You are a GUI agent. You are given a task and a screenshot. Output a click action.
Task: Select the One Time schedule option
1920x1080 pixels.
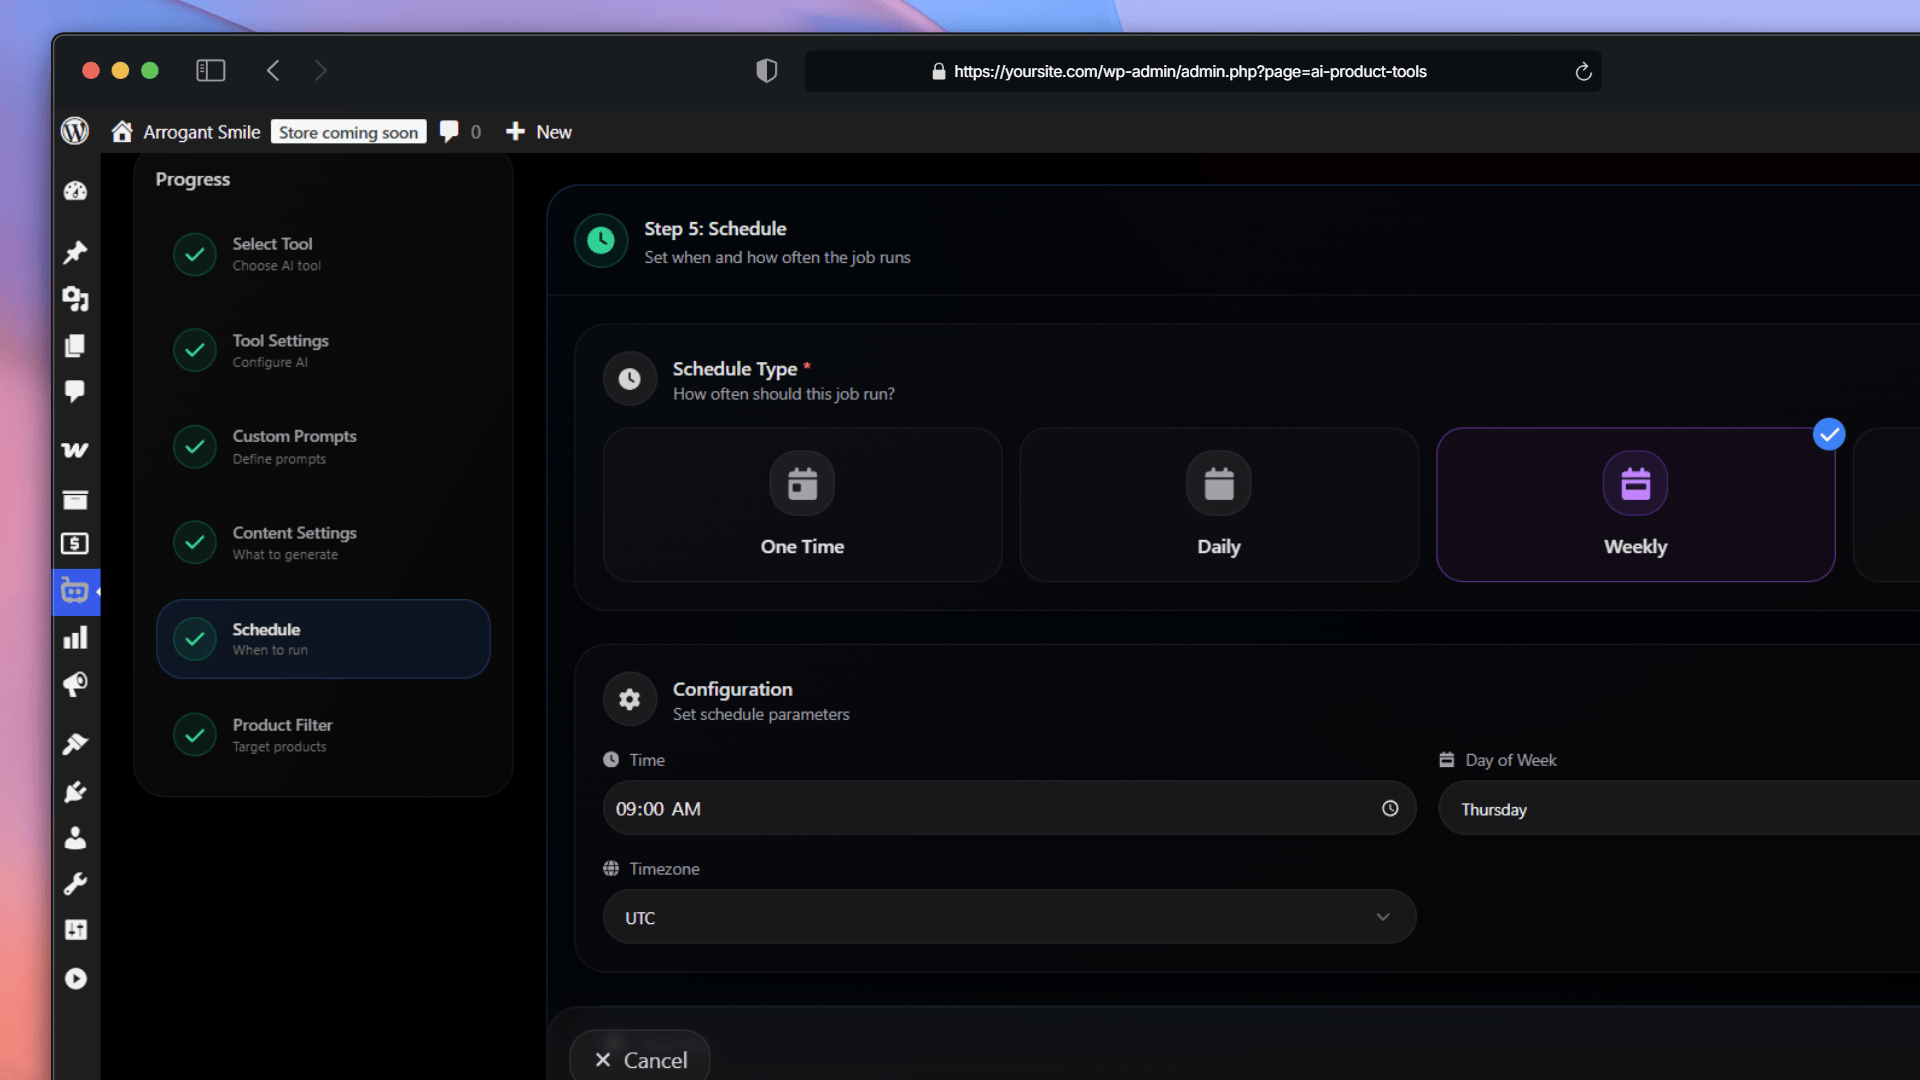pos(802,505)
